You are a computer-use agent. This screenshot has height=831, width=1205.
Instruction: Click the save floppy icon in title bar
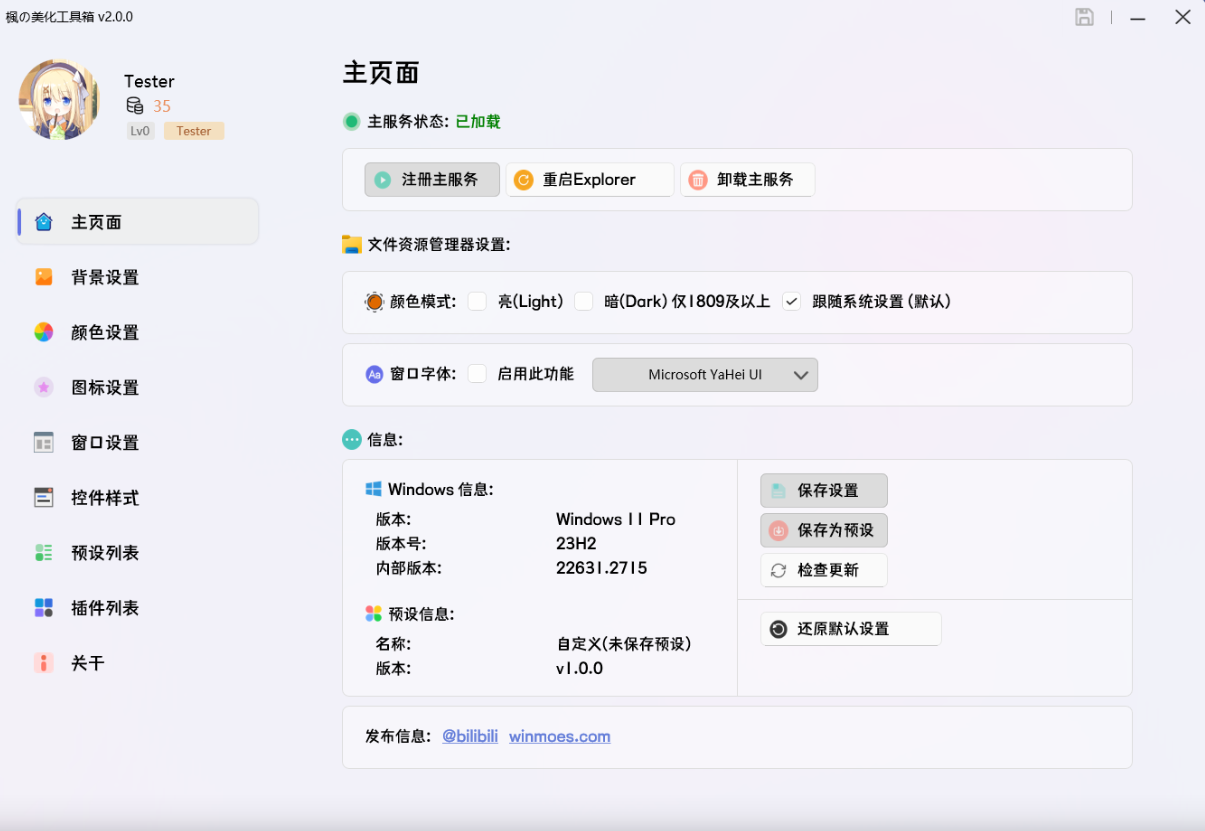point(1084,17)
